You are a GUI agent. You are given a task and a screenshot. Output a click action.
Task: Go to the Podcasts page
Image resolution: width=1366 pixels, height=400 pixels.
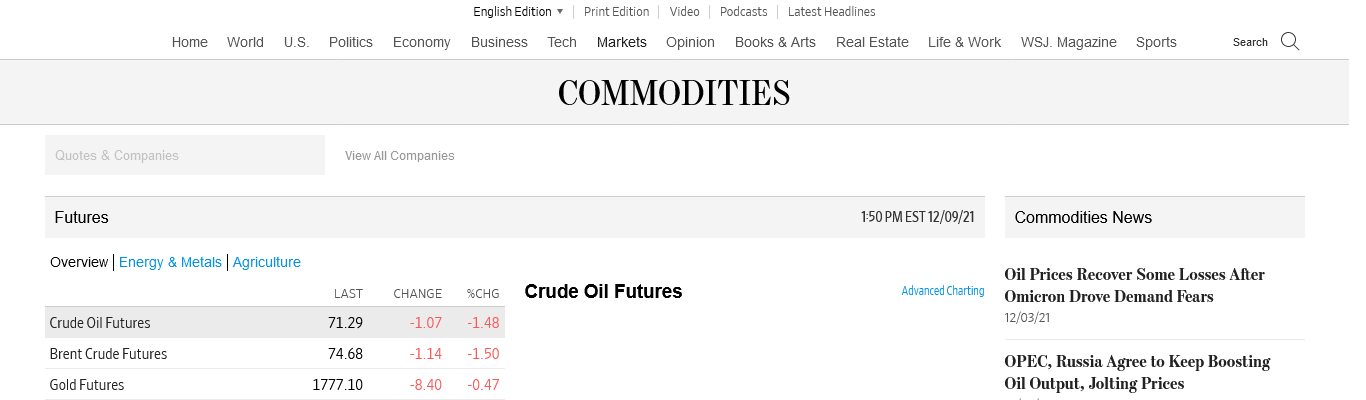click(743, 12)
